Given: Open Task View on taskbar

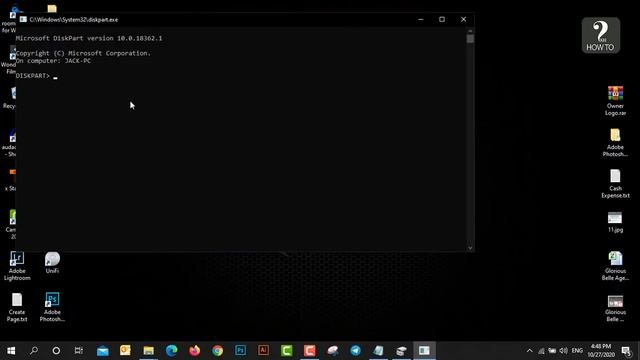Looking at the screenshot, I should point(79,351).
